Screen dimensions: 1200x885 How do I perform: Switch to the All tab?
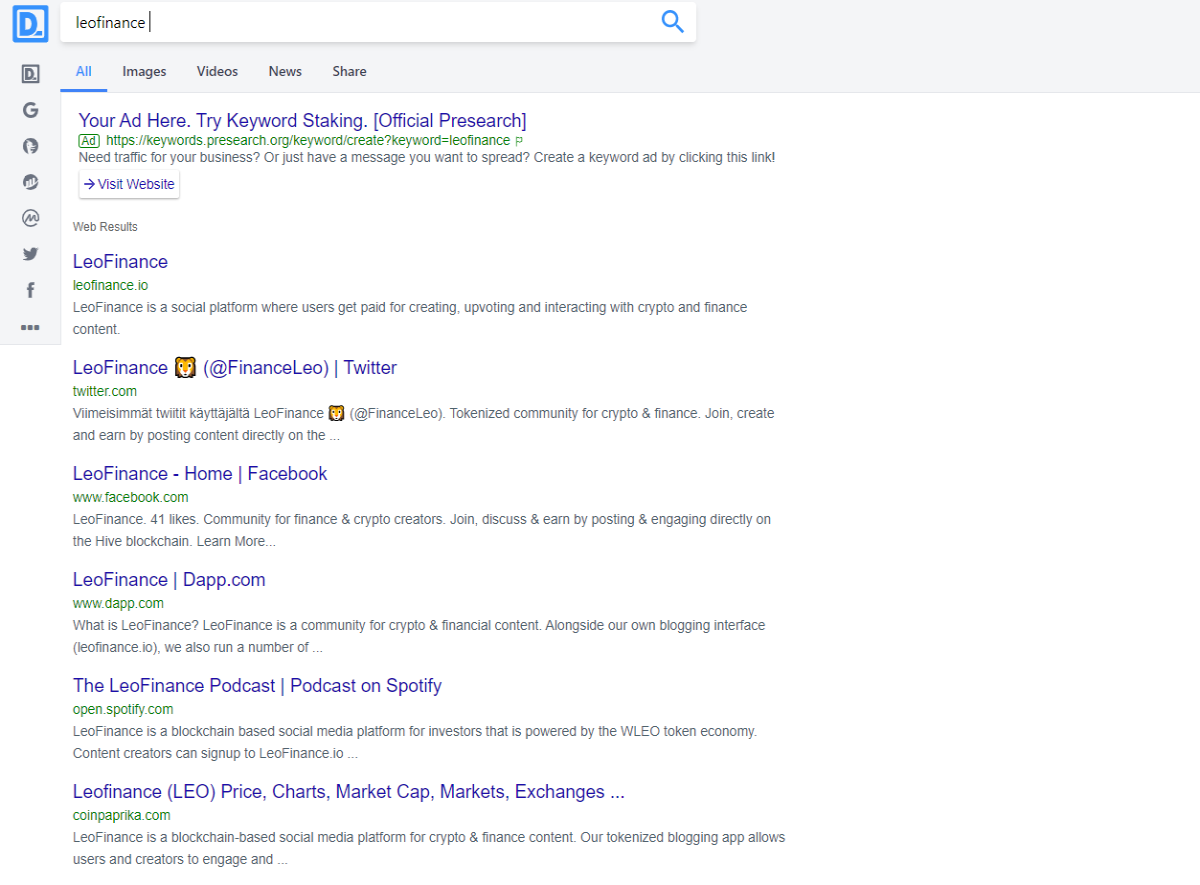tap(84, 71)
